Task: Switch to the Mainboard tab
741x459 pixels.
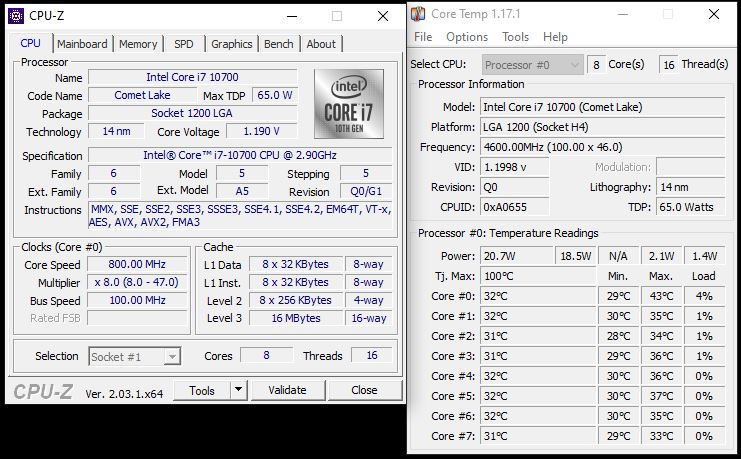Action: click(82, 44)
